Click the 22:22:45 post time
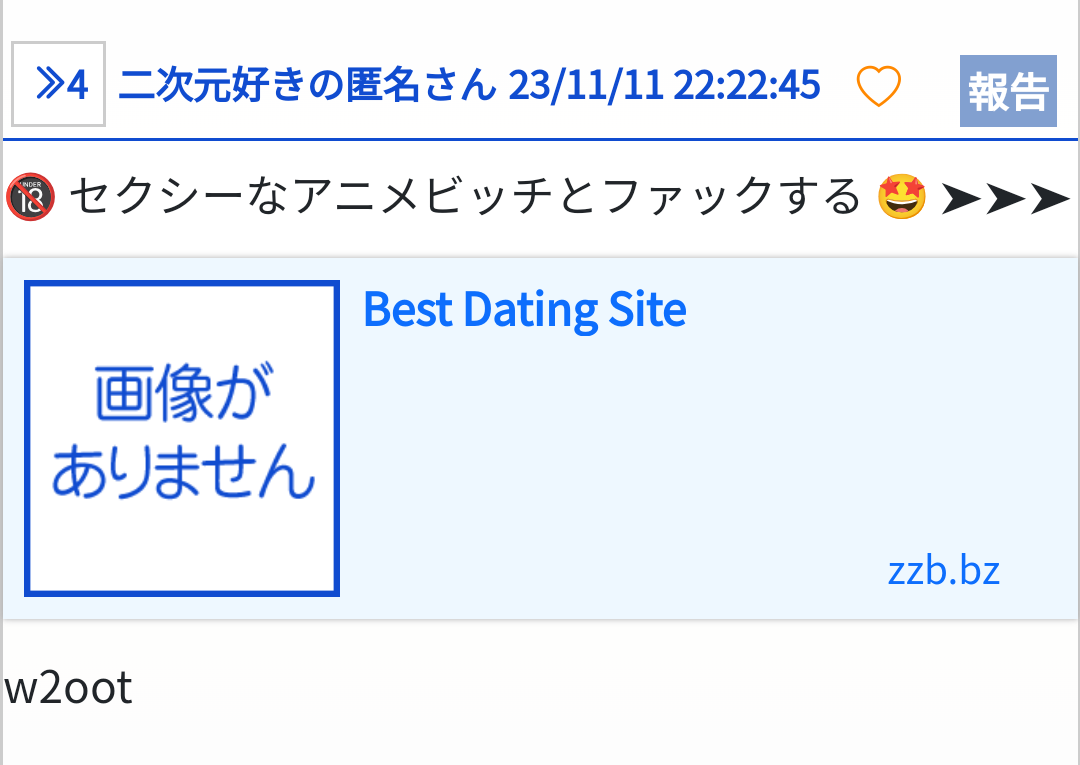This screenshot has height=765, width=1080. click(x=746, y=87)
